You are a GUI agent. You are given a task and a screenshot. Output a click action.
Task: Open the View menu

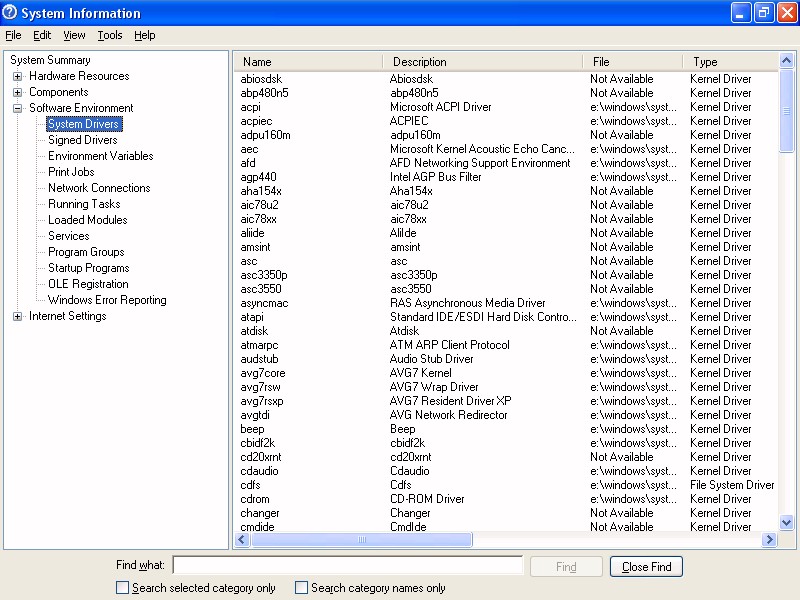[x=74, y=35]
